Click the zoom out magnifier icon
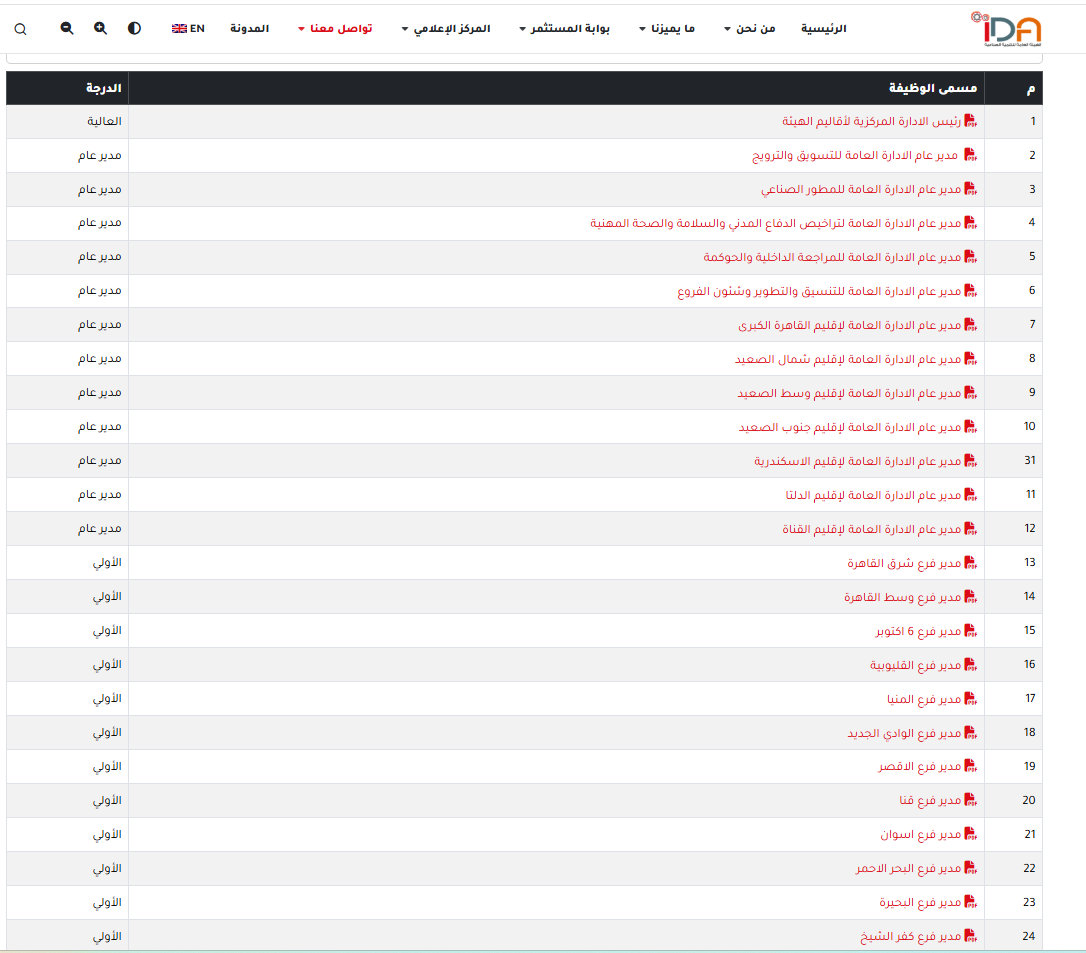 [x=67, y=29]
